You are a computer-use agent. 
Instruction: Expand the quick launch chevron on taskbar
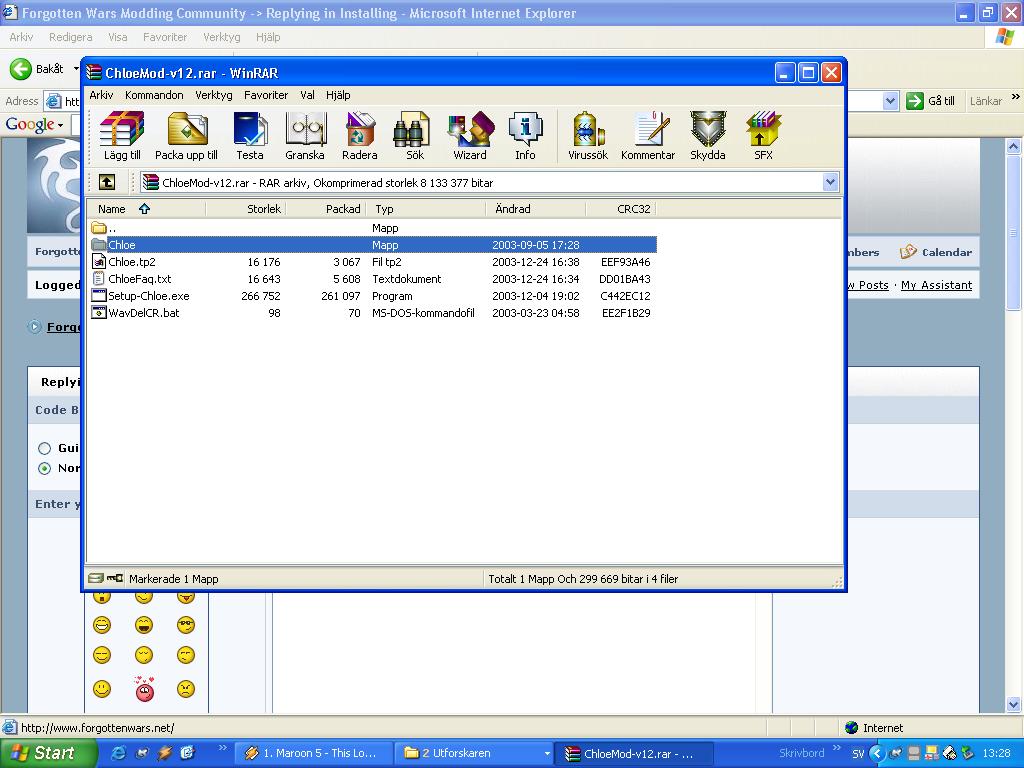pyautogui.click(x=223, y=747)
